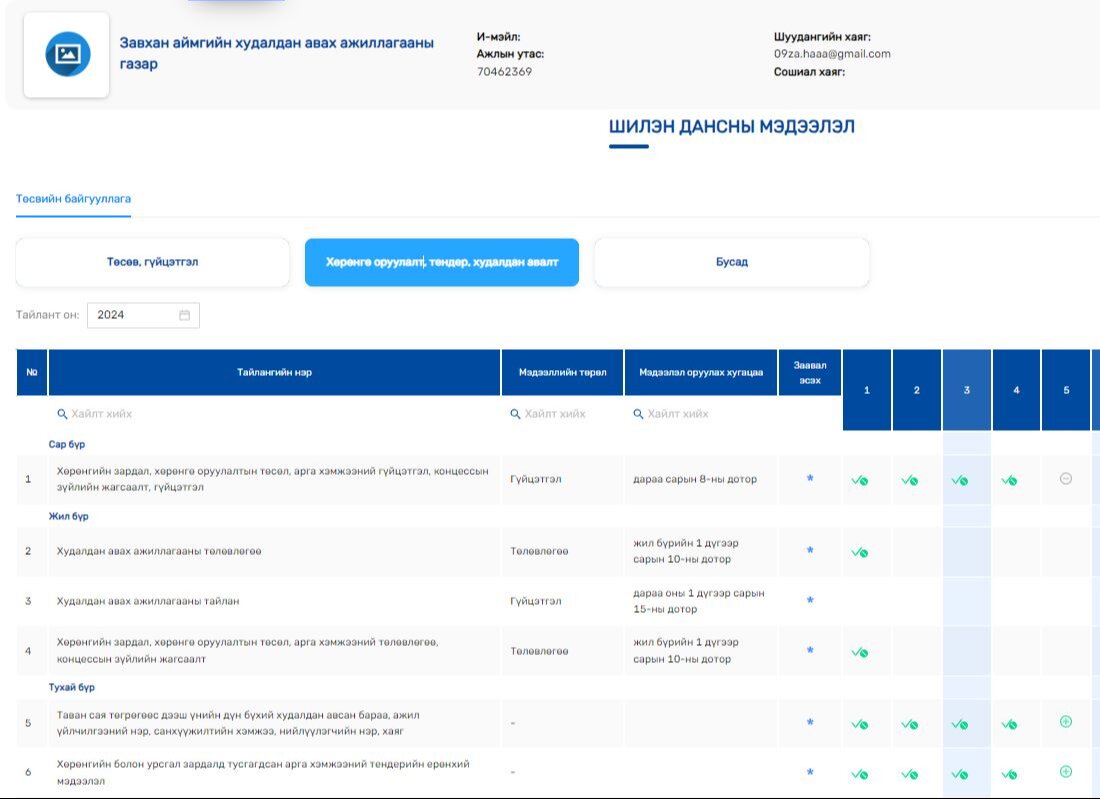
Task: Click month 1 checkmark in row 1
Action: coord(859,480)
